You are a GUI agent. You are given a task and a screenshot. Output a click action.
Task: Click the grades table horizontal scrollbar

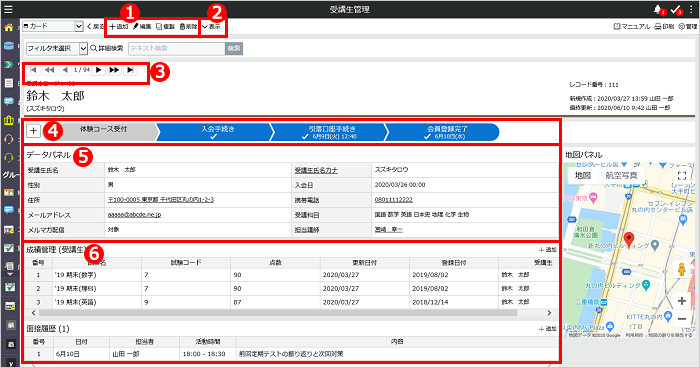click(x=279, y=313)
